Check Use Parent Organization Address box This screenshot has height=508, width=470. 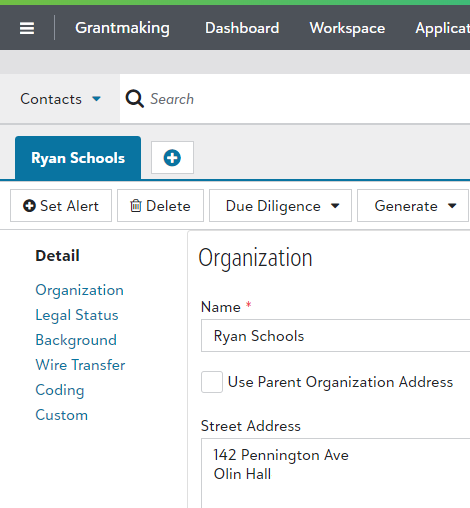[x=212, y=382]
